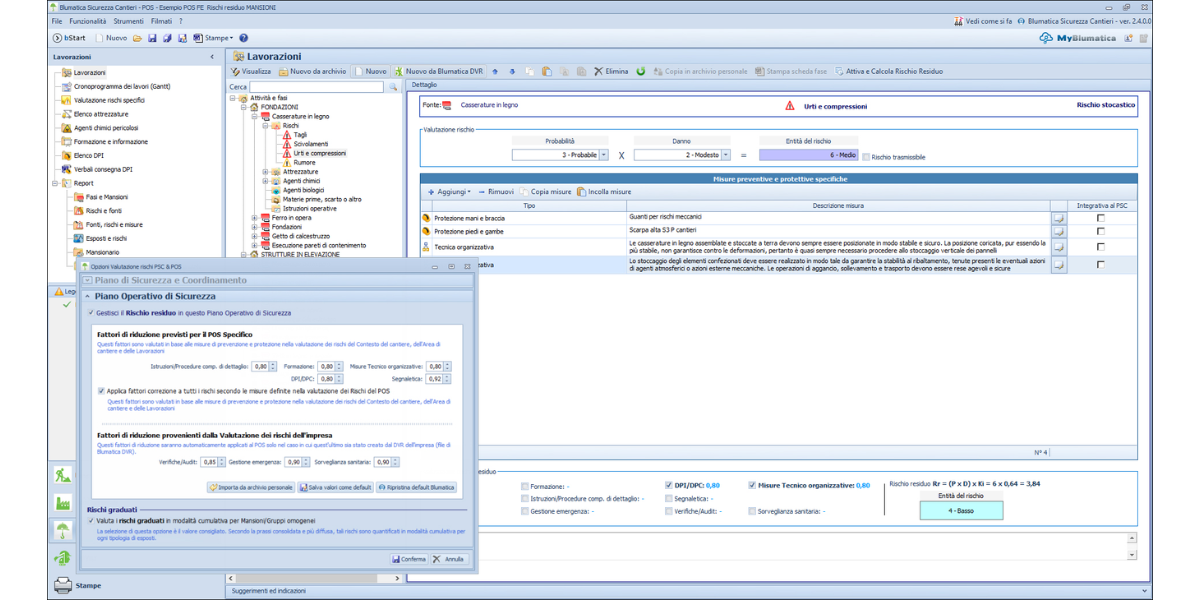The height and width of the screenshot is (600, 1200).
Task: Enable the Rischio trasmissibile checkbox
Action: (x=866, y=156)
